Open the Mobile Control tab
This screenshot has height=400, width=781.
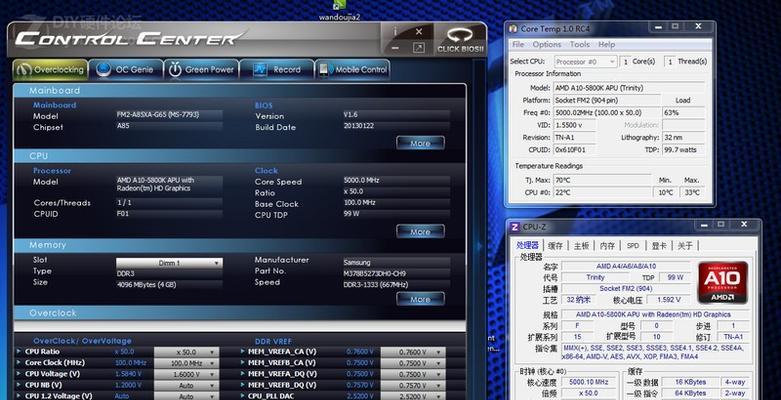tap(353, 70)
